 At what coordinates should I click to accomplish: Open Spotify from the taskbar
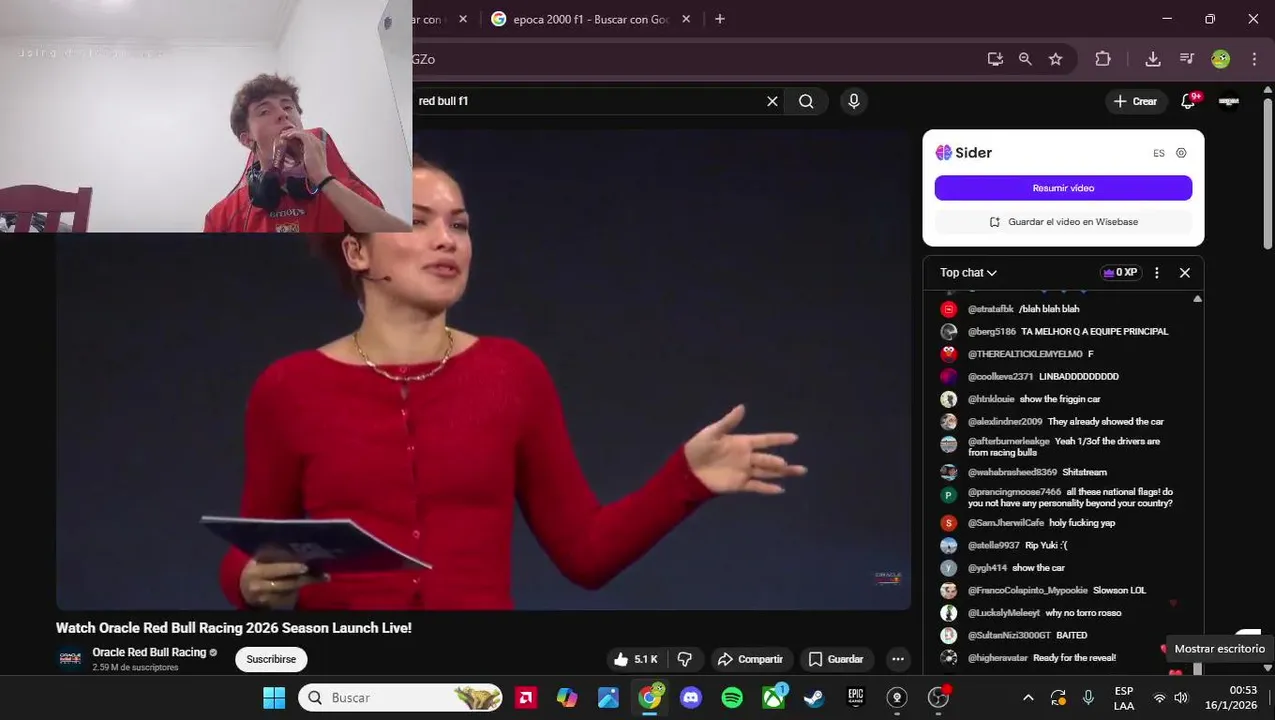(x=732, y=697)
